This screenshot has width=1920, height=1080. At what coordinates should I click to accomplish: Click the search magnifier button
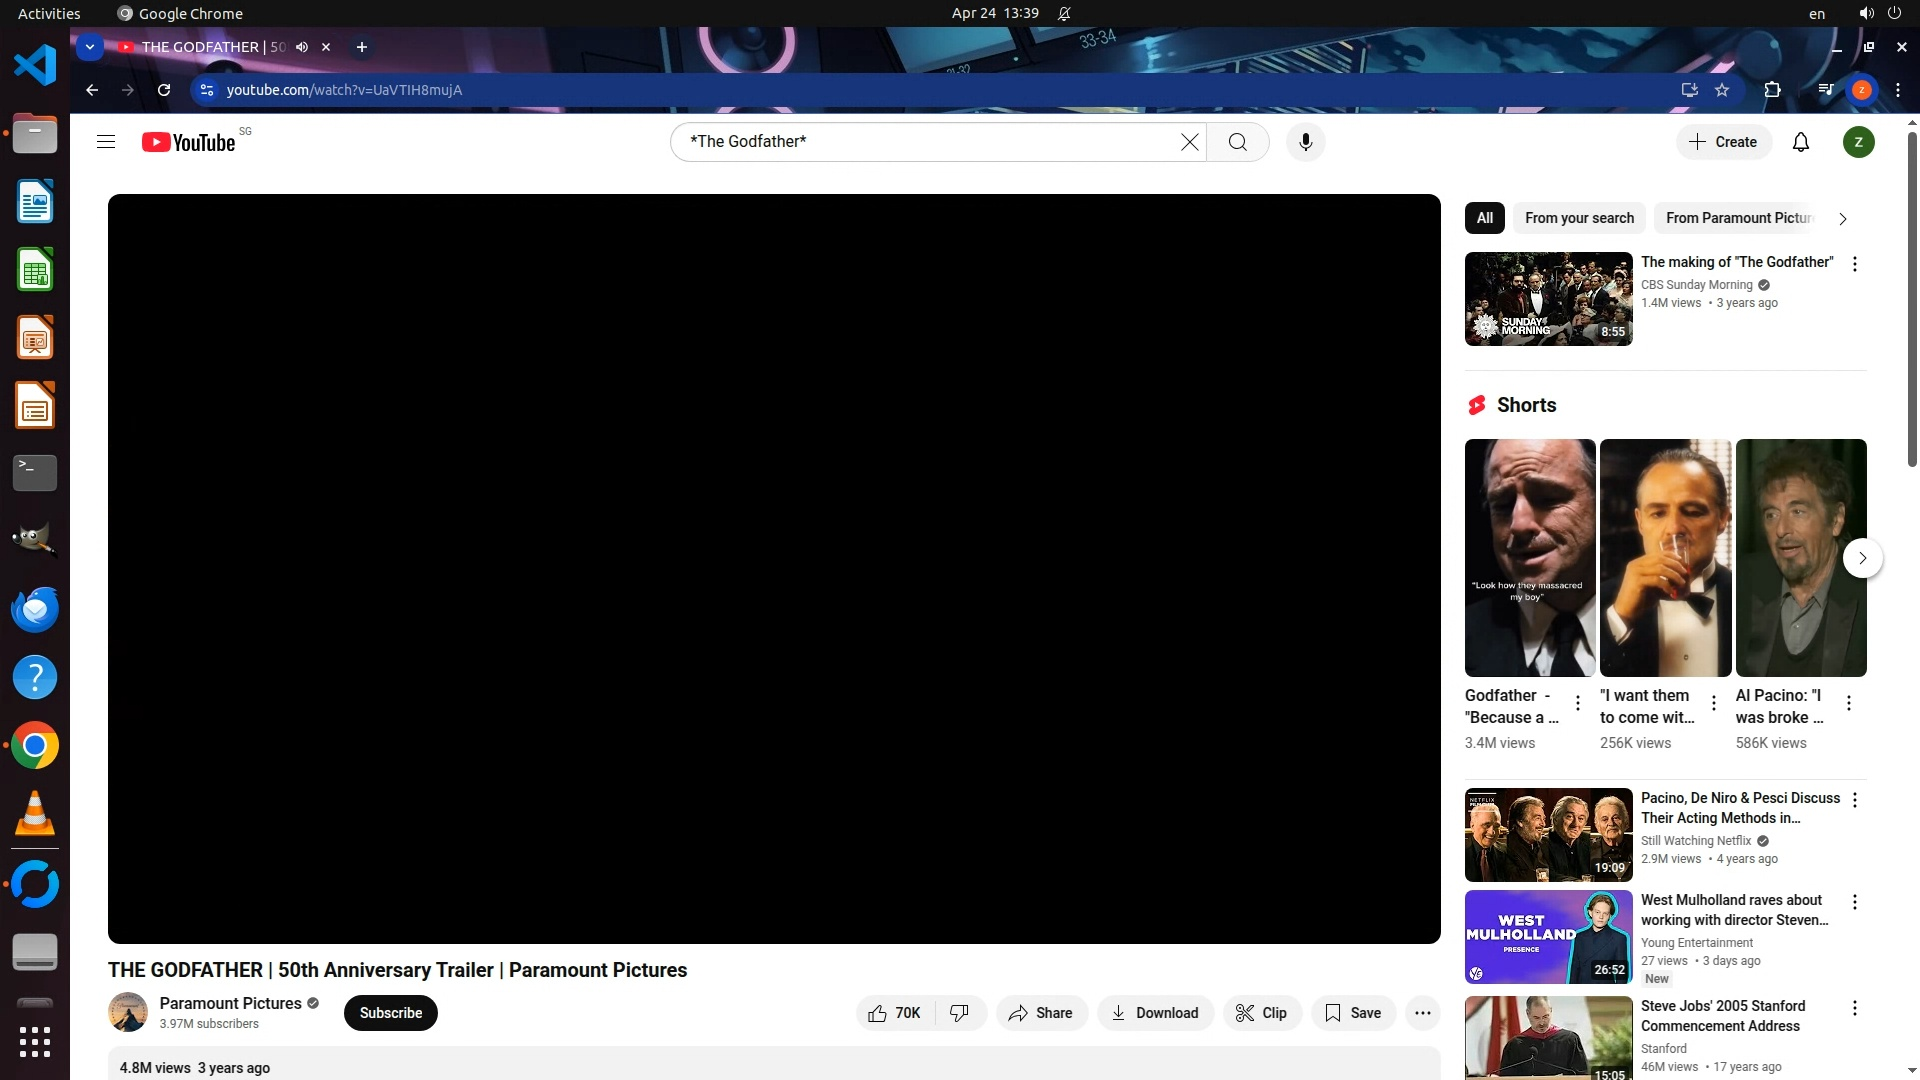pos(1237,142)
